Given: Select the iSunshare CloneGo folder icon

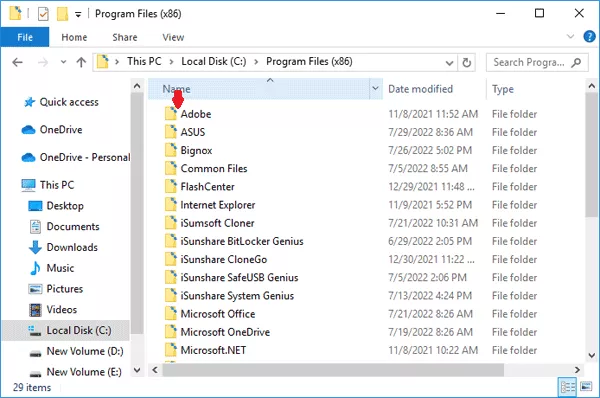Looking at the screenshot, I should tap(171, 259).
